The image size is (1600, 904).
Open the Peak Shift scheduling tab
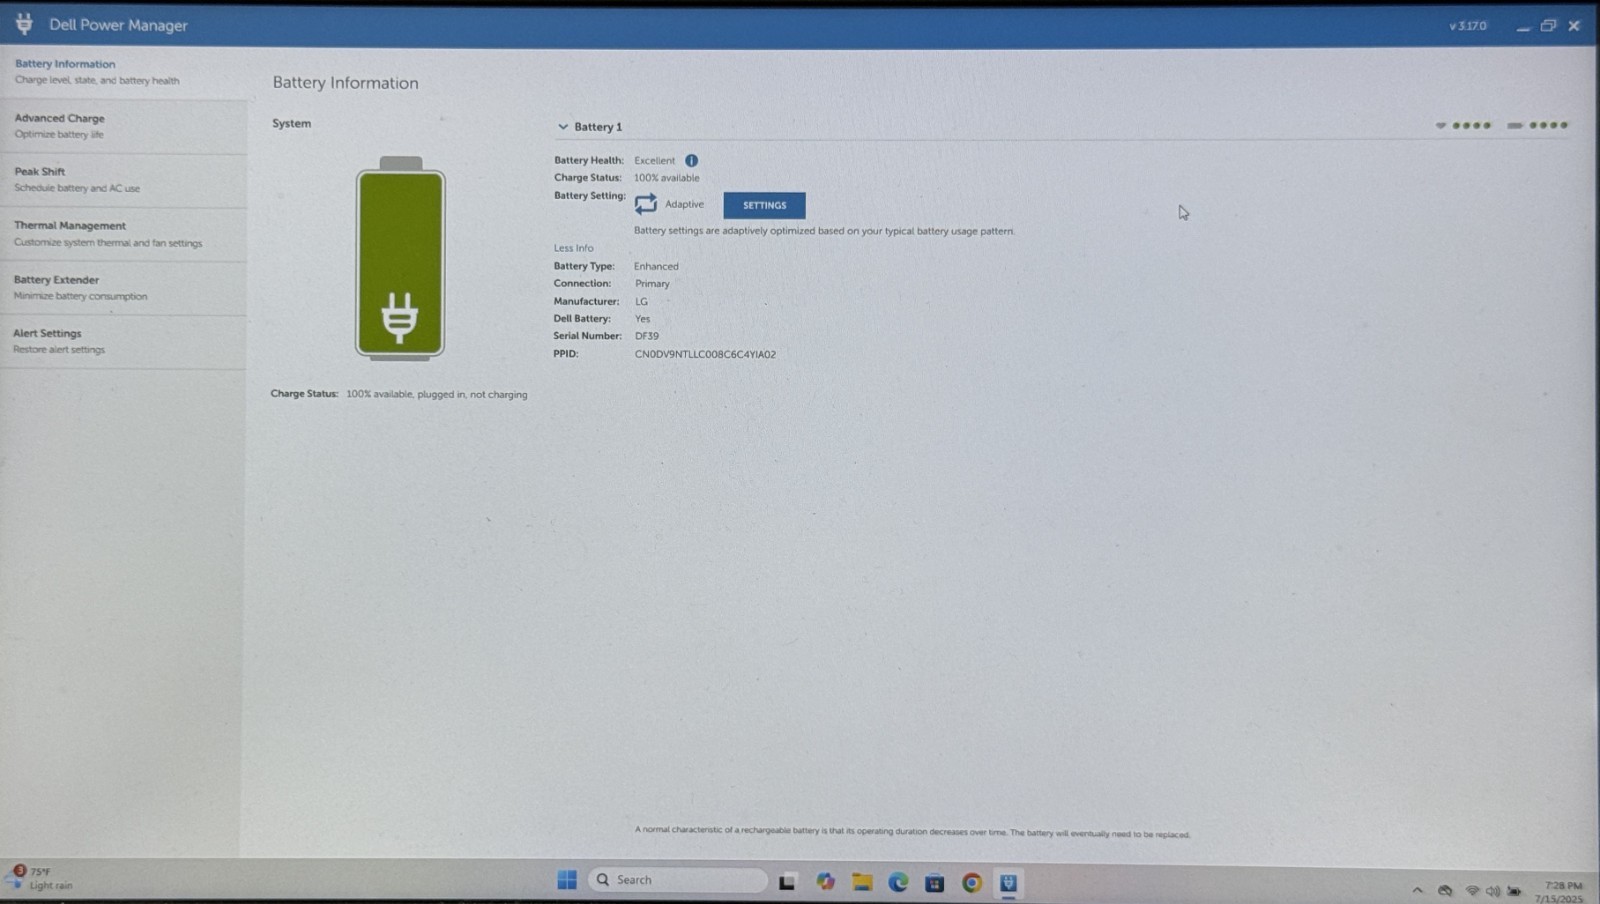(x=122, y=180)
